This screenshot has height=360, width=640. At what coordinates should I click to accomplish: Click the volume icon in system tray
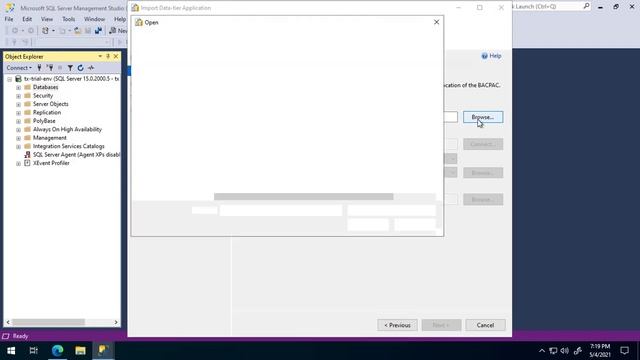(x=565, y=351)
